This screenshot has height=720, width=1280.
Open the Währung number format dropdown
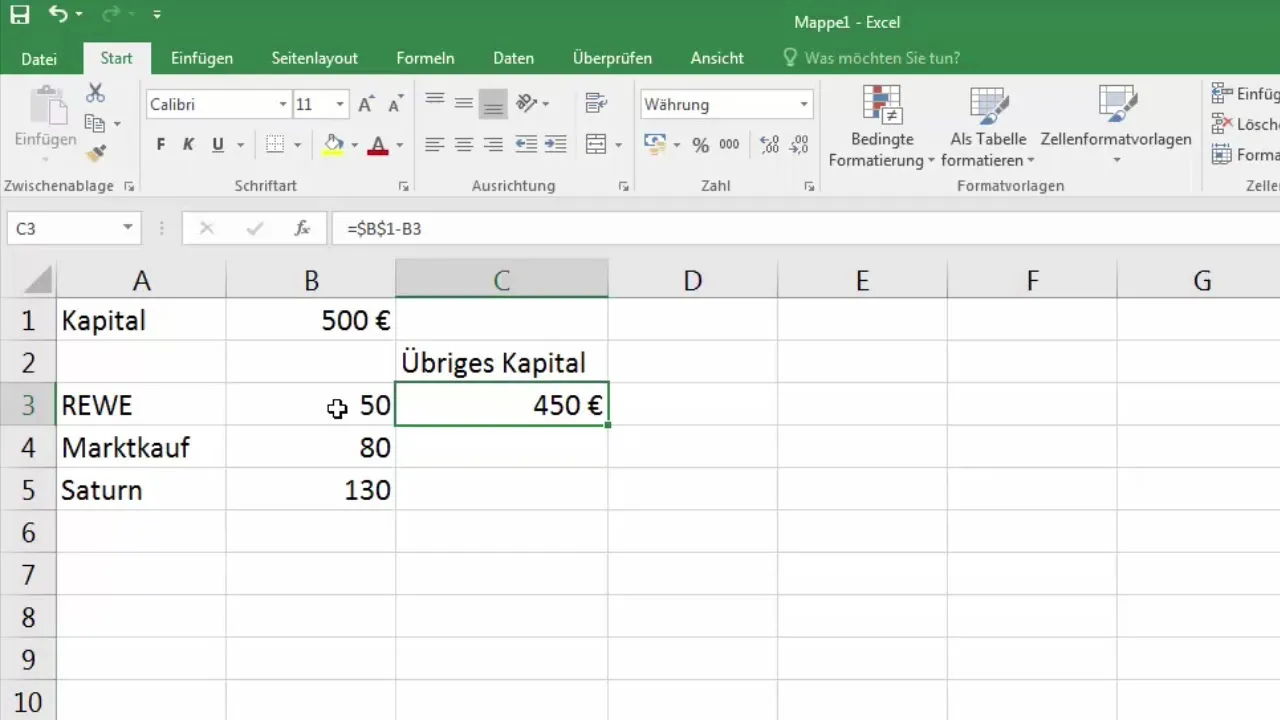804,104
